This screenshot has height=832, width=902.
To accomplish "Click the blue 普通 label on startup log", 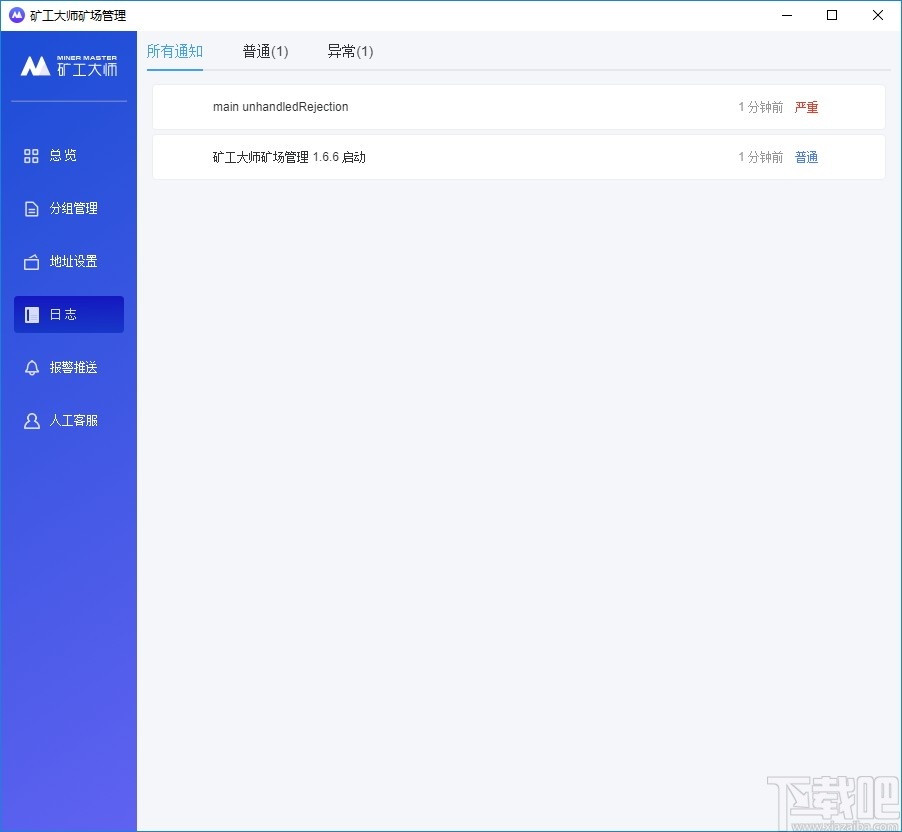I will point(806,157).
